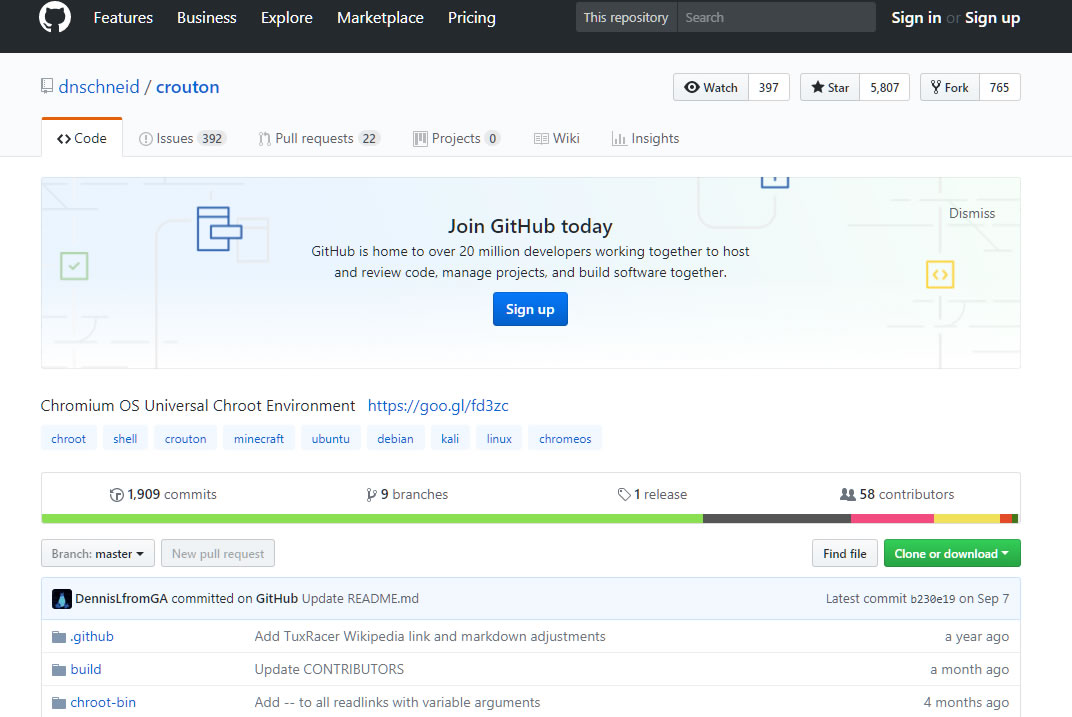Viewport: 1072px width, 717px height.
Task: Open the .github folder link
Action: (x=92, y=636)
